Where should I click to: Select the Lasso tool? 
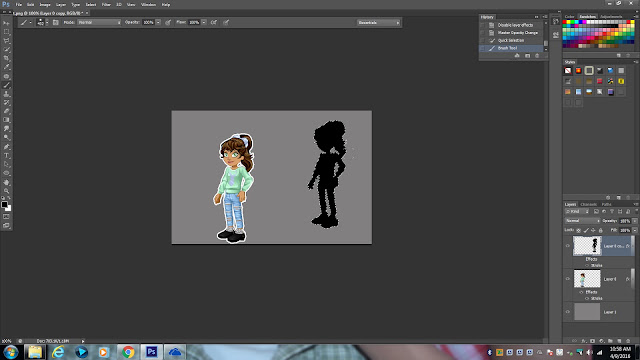click(x=7, y=41)
